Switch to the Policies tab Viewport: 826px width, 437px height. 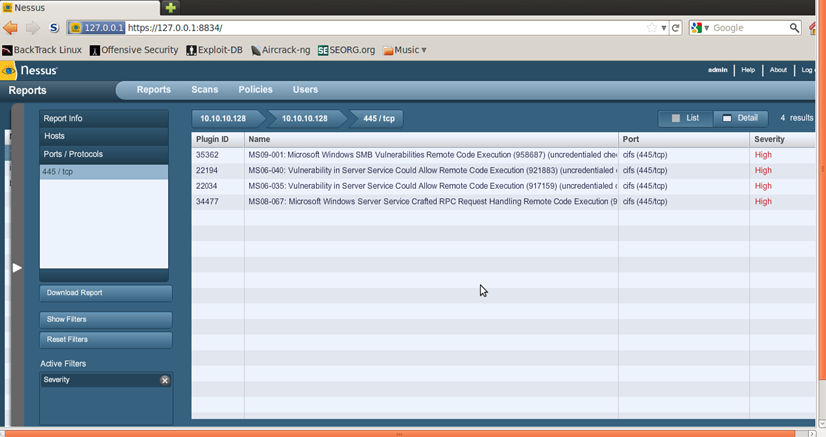[x=255, y=90]
